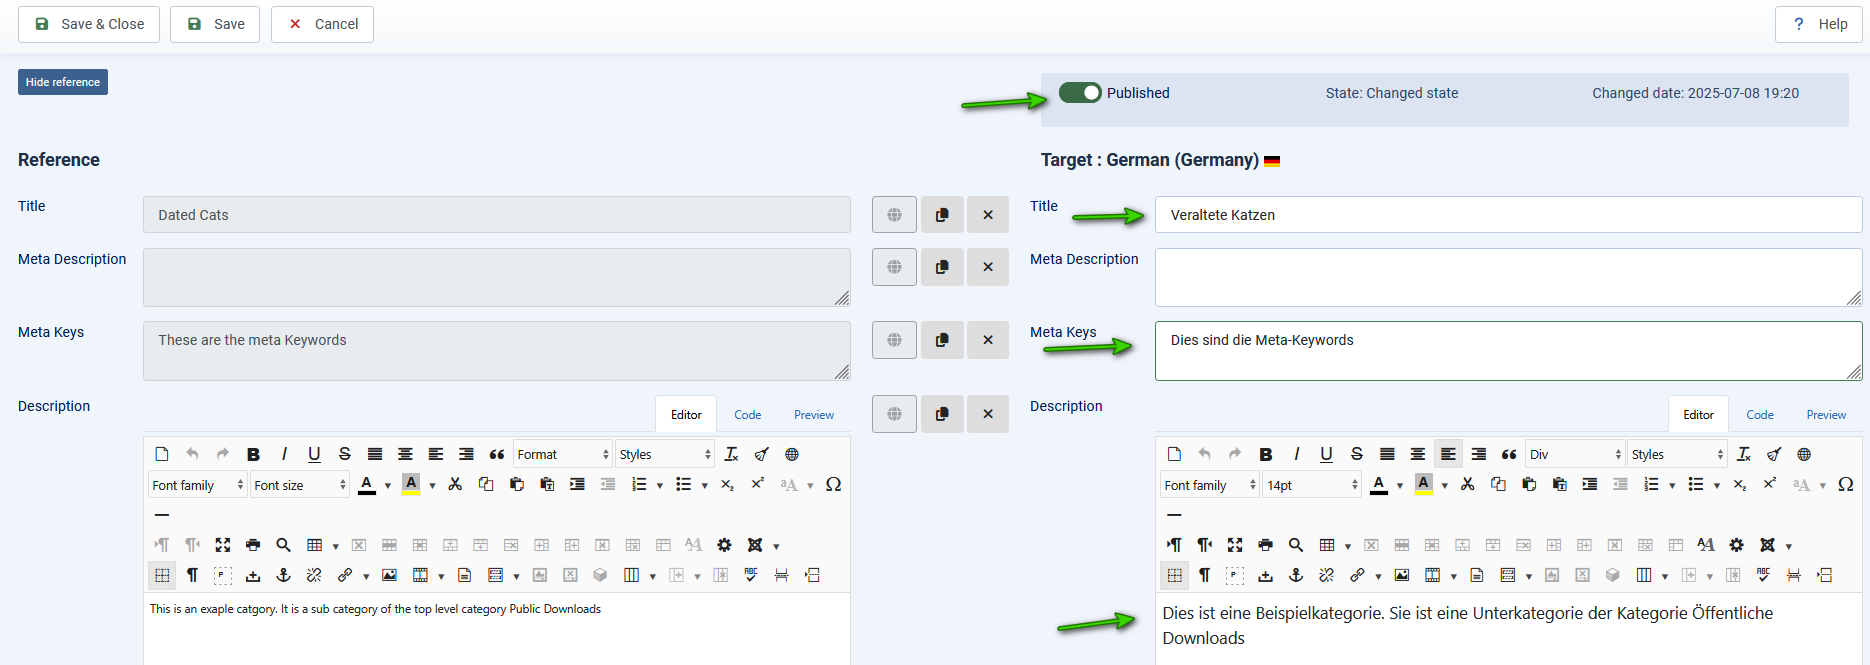
Task: Toggle underline in target editor
Action: pyautogui.click(x=1326, y=454)
